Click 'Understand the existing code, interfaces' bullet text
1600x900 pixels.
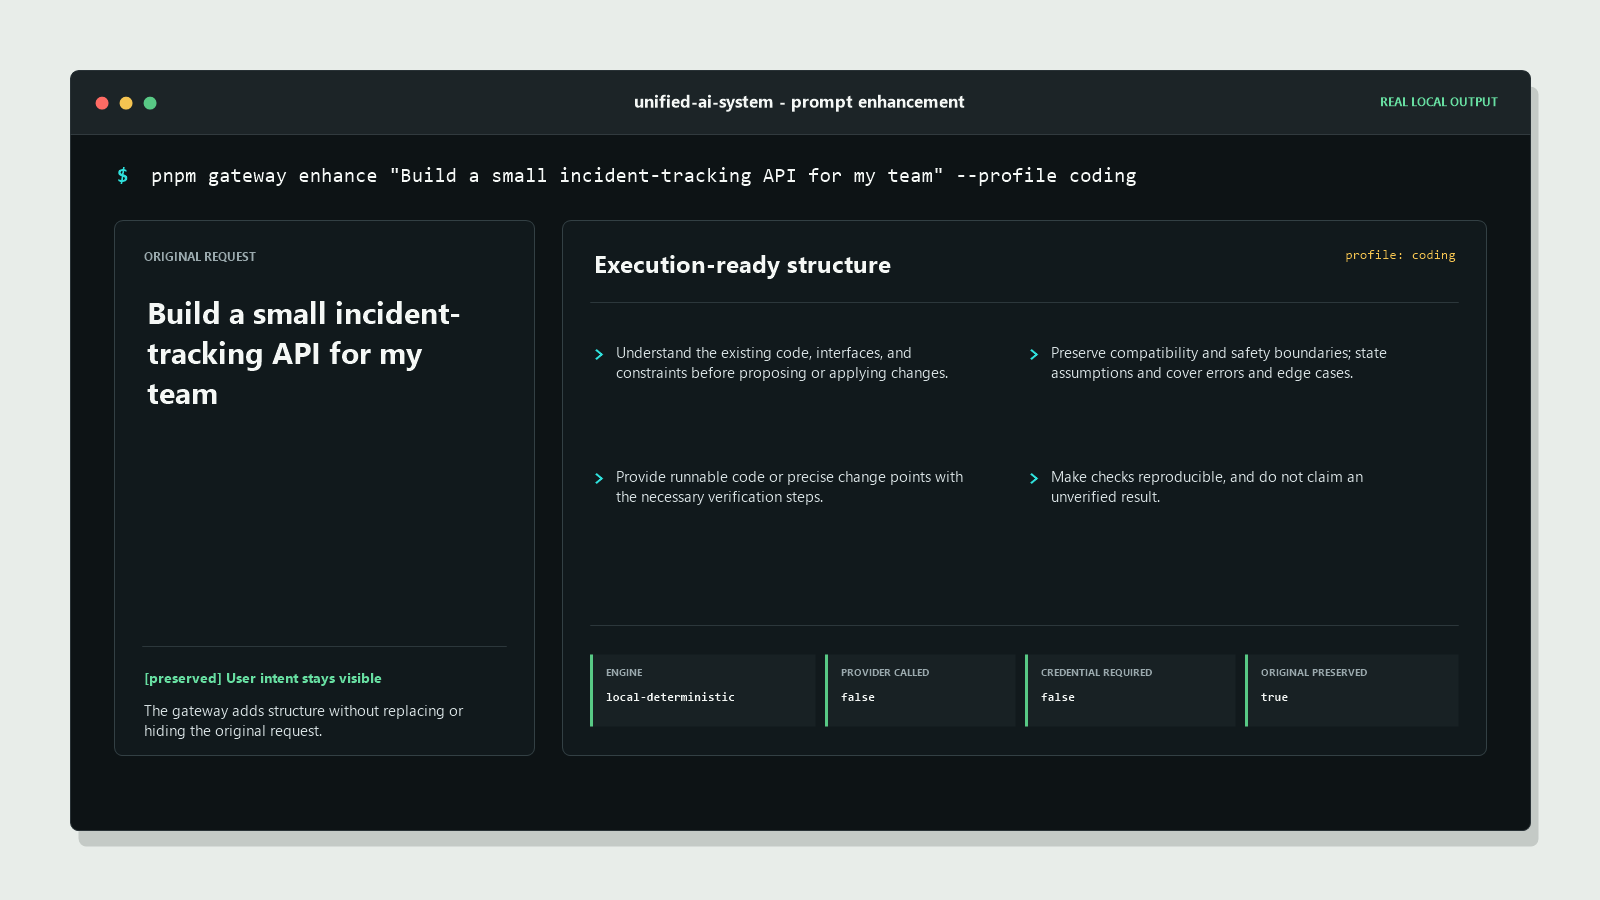coord(782,363)
